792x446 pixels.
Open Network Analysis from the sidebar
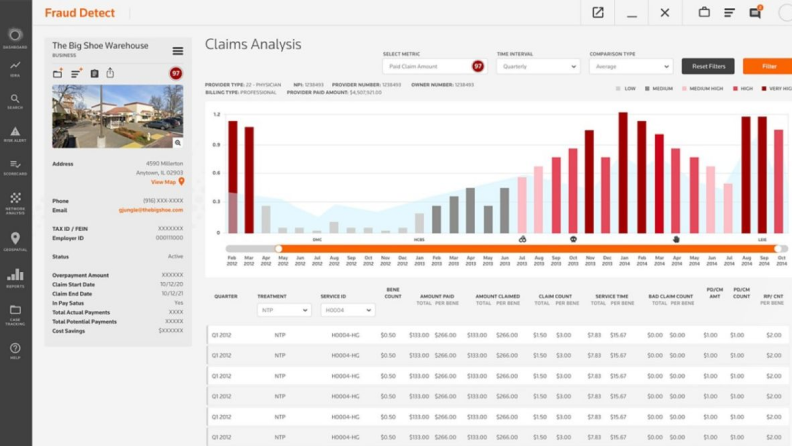15,202
